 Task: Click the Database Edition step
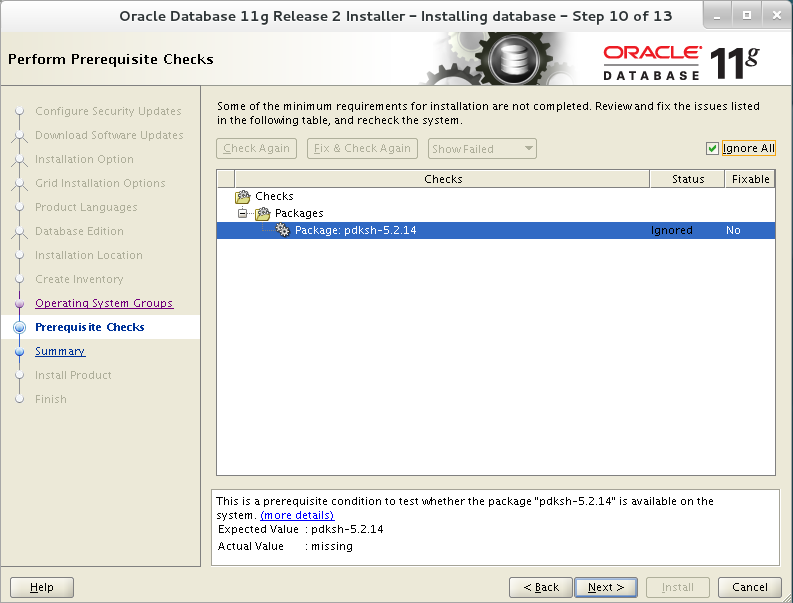point(79,231)
